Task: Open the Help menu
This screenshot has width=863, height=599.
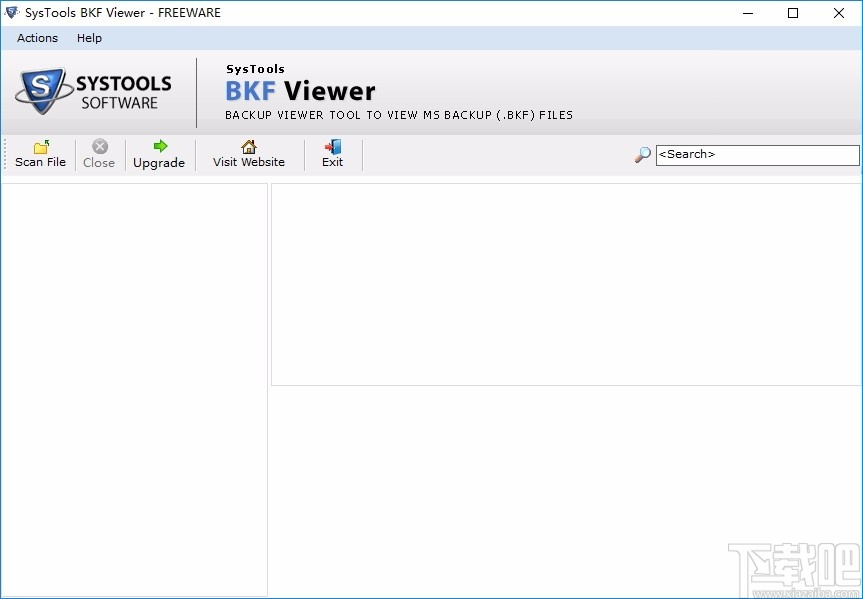Action: [x=89, y=38]
